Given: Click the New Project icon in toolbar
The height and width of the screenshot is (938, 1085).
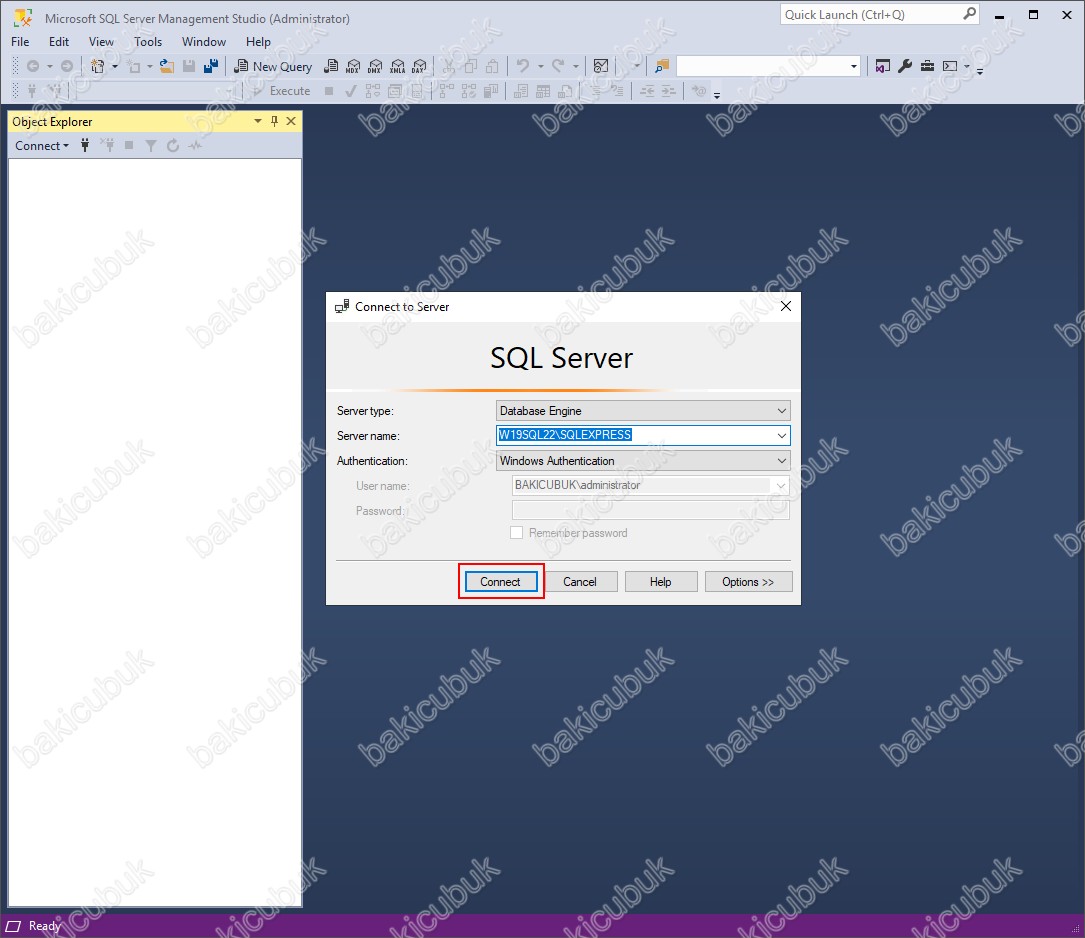Looking at the screenshot, I should point(98,66).
